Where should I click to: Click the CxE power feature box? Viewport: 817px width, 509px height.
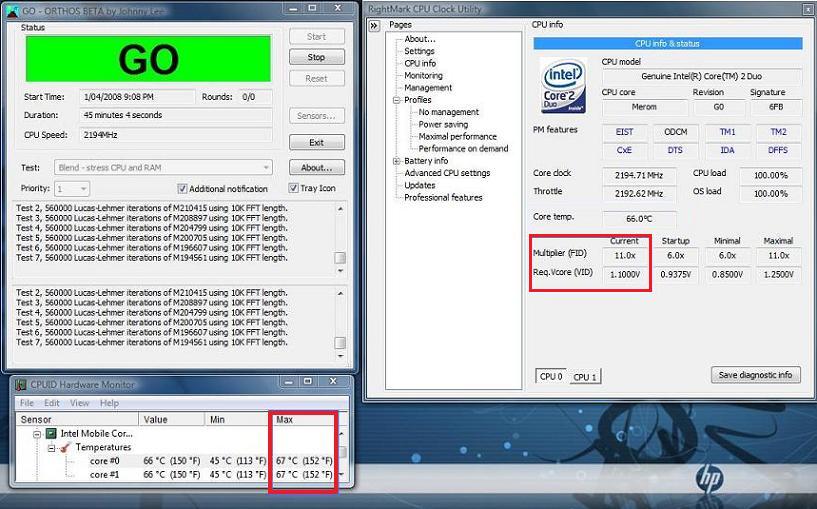pos(624,151)
